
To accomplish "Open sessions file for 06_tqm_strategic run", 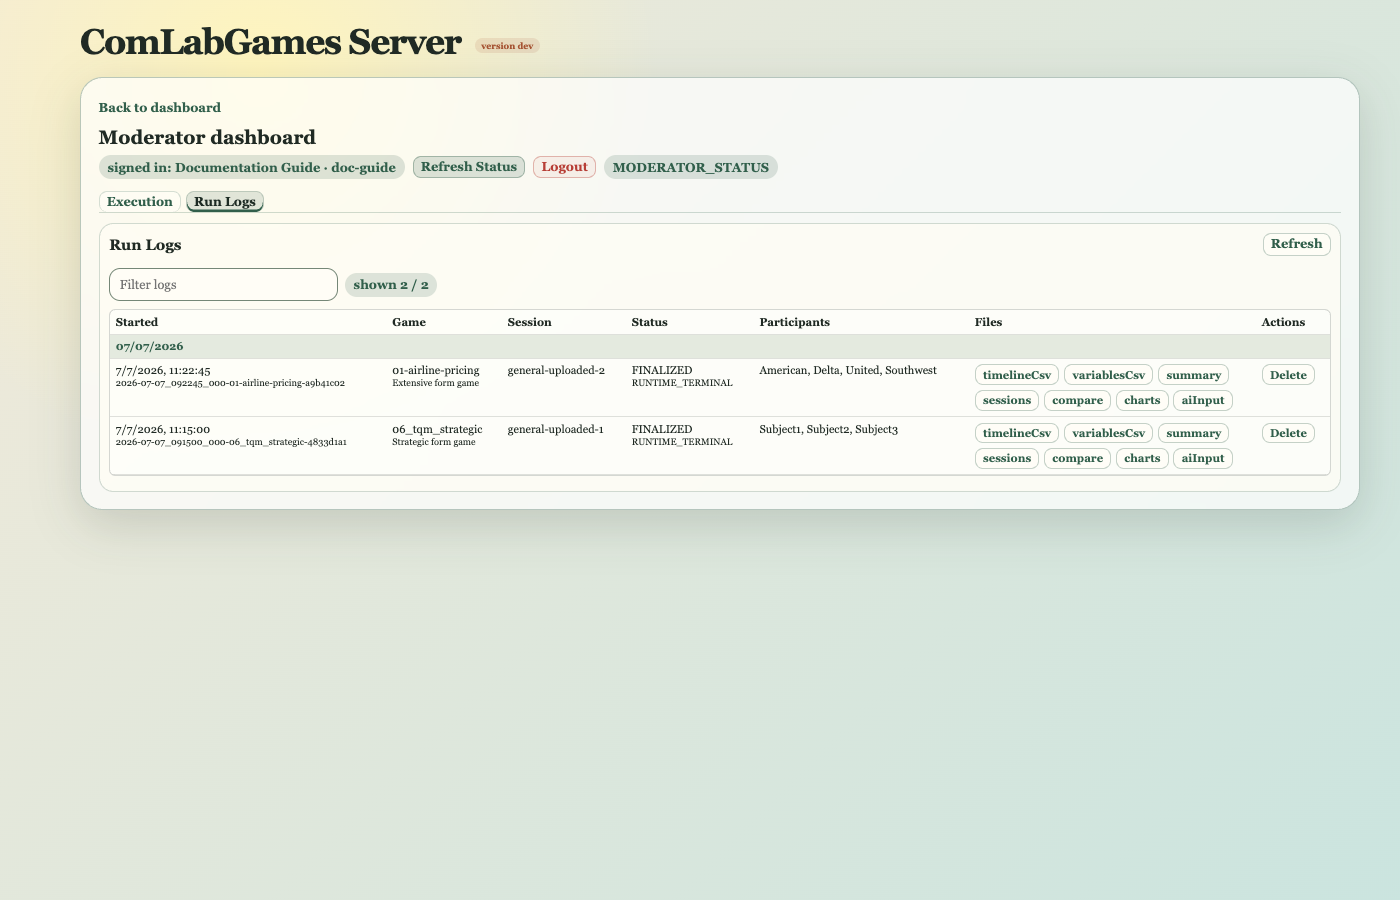I will (x=1007, y=458).
